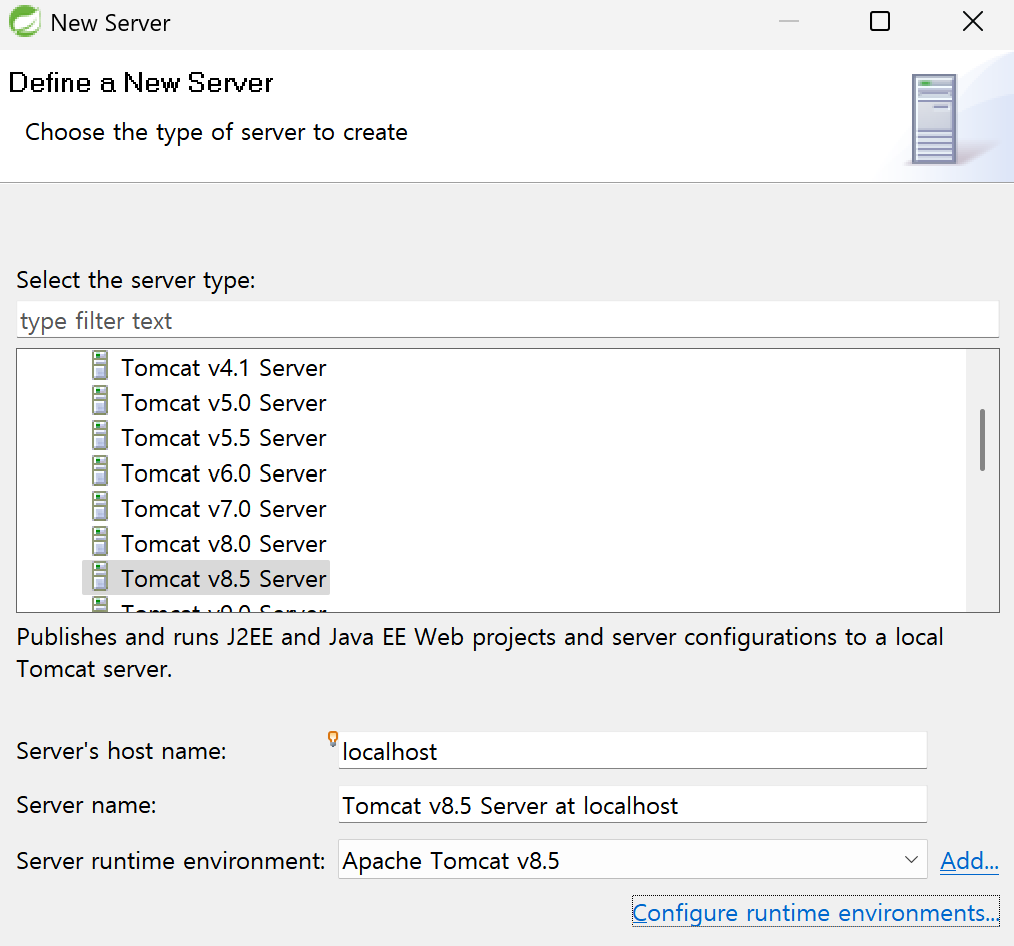Click the server list vertical scrollbar thumb

982,440
